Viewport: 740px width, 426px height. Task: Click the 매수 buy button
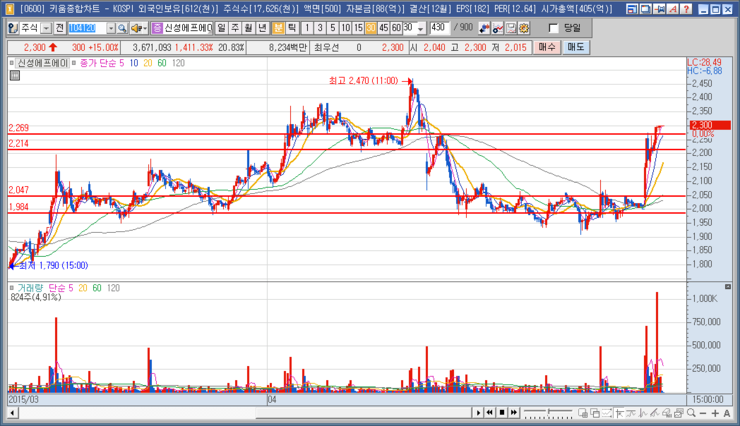coord(547,47)
